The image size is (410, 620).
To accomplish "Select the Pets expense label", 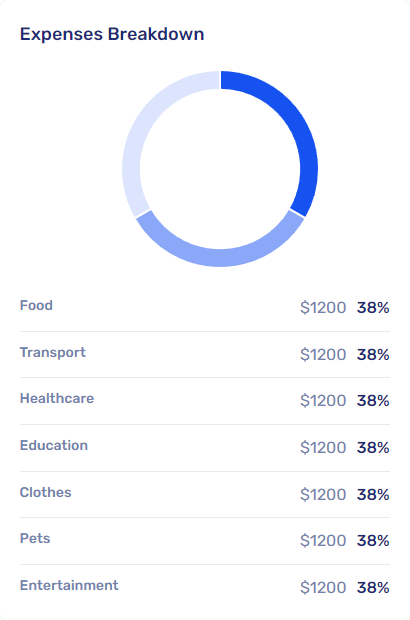I will pos(35,539).
